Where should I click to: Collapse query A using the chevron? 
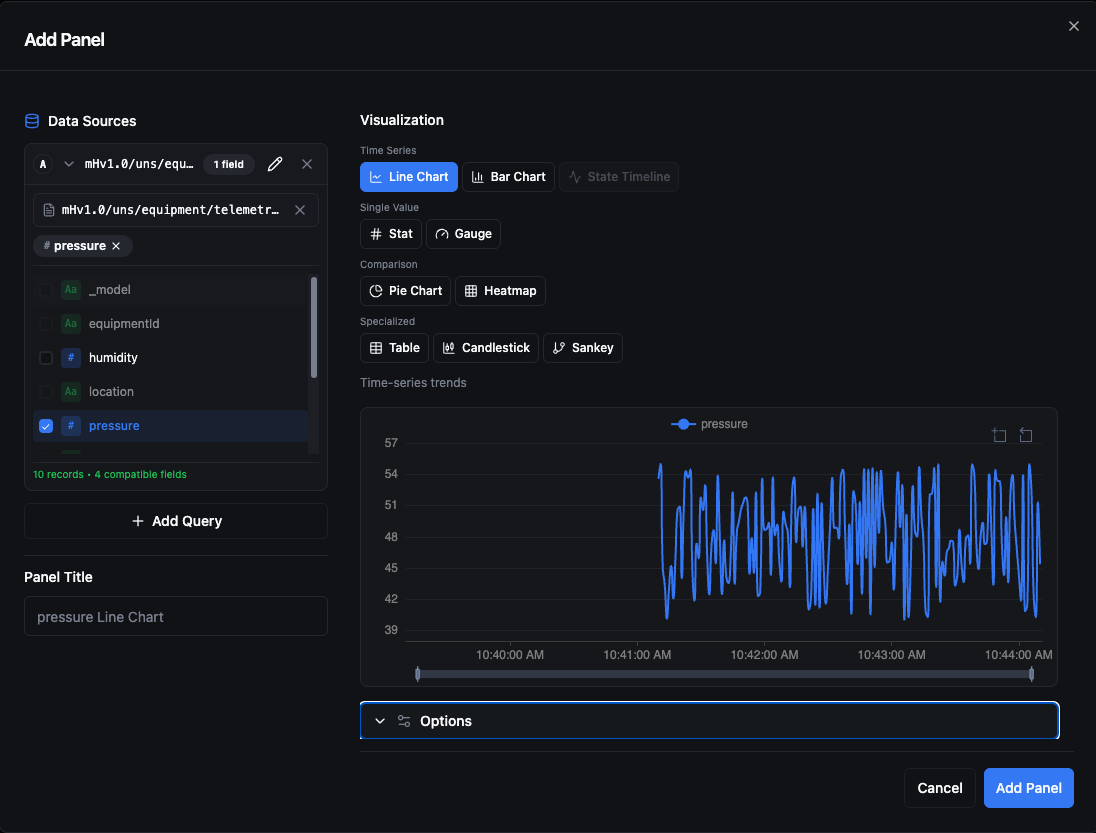click(69, 164)
